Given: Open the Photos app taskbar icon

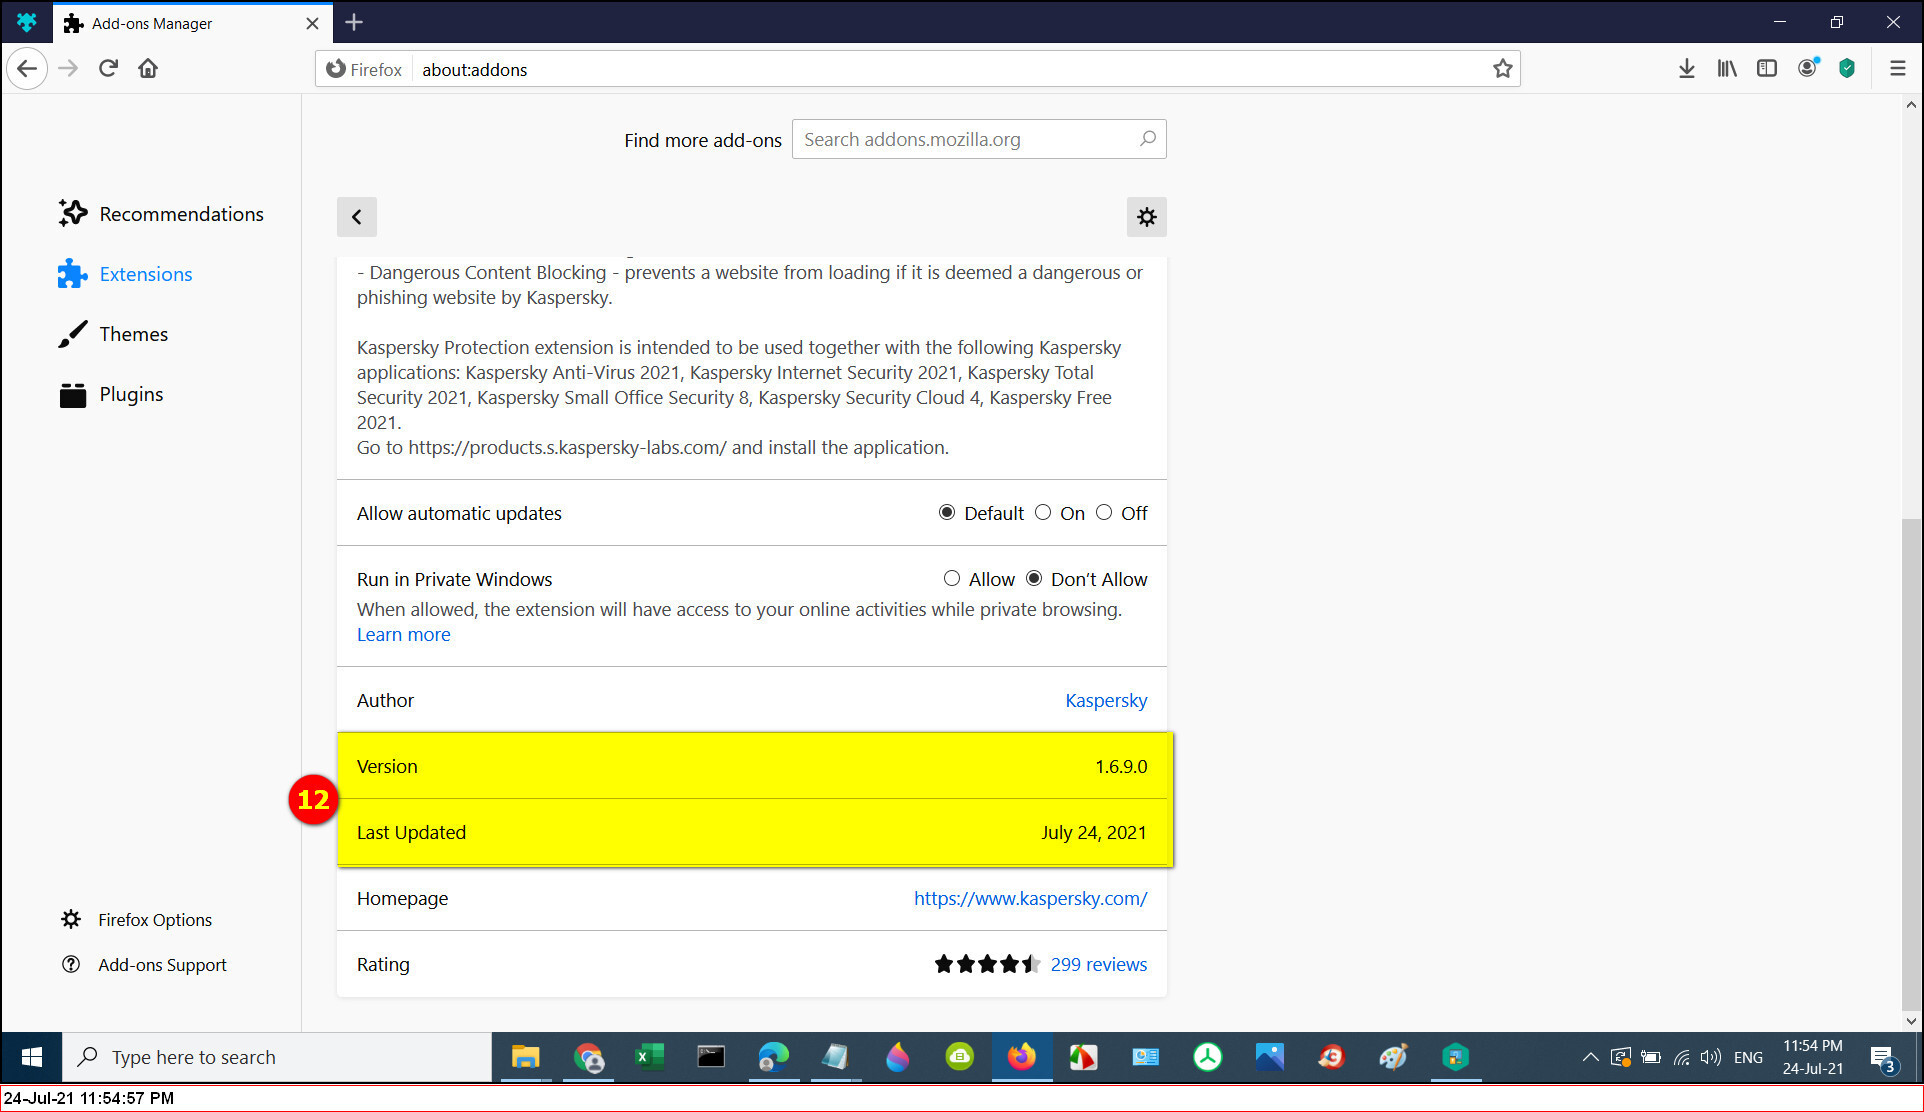Looking at the screenshot, I should [1269, 1057].
